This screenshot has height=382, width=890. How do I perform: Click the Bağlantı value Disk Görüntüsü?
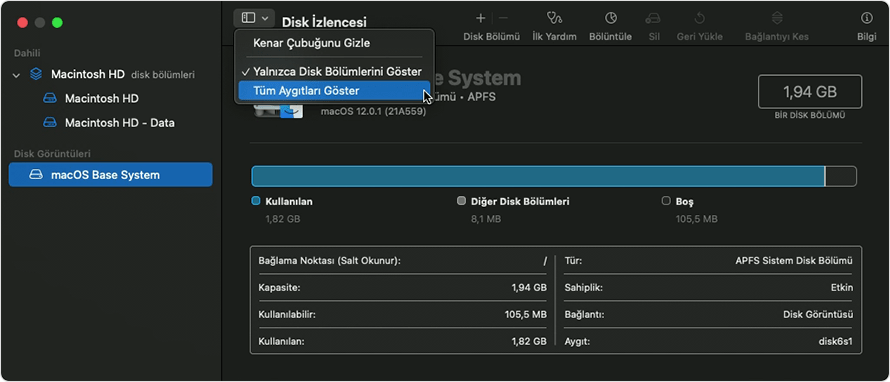[x=818, y=314]
